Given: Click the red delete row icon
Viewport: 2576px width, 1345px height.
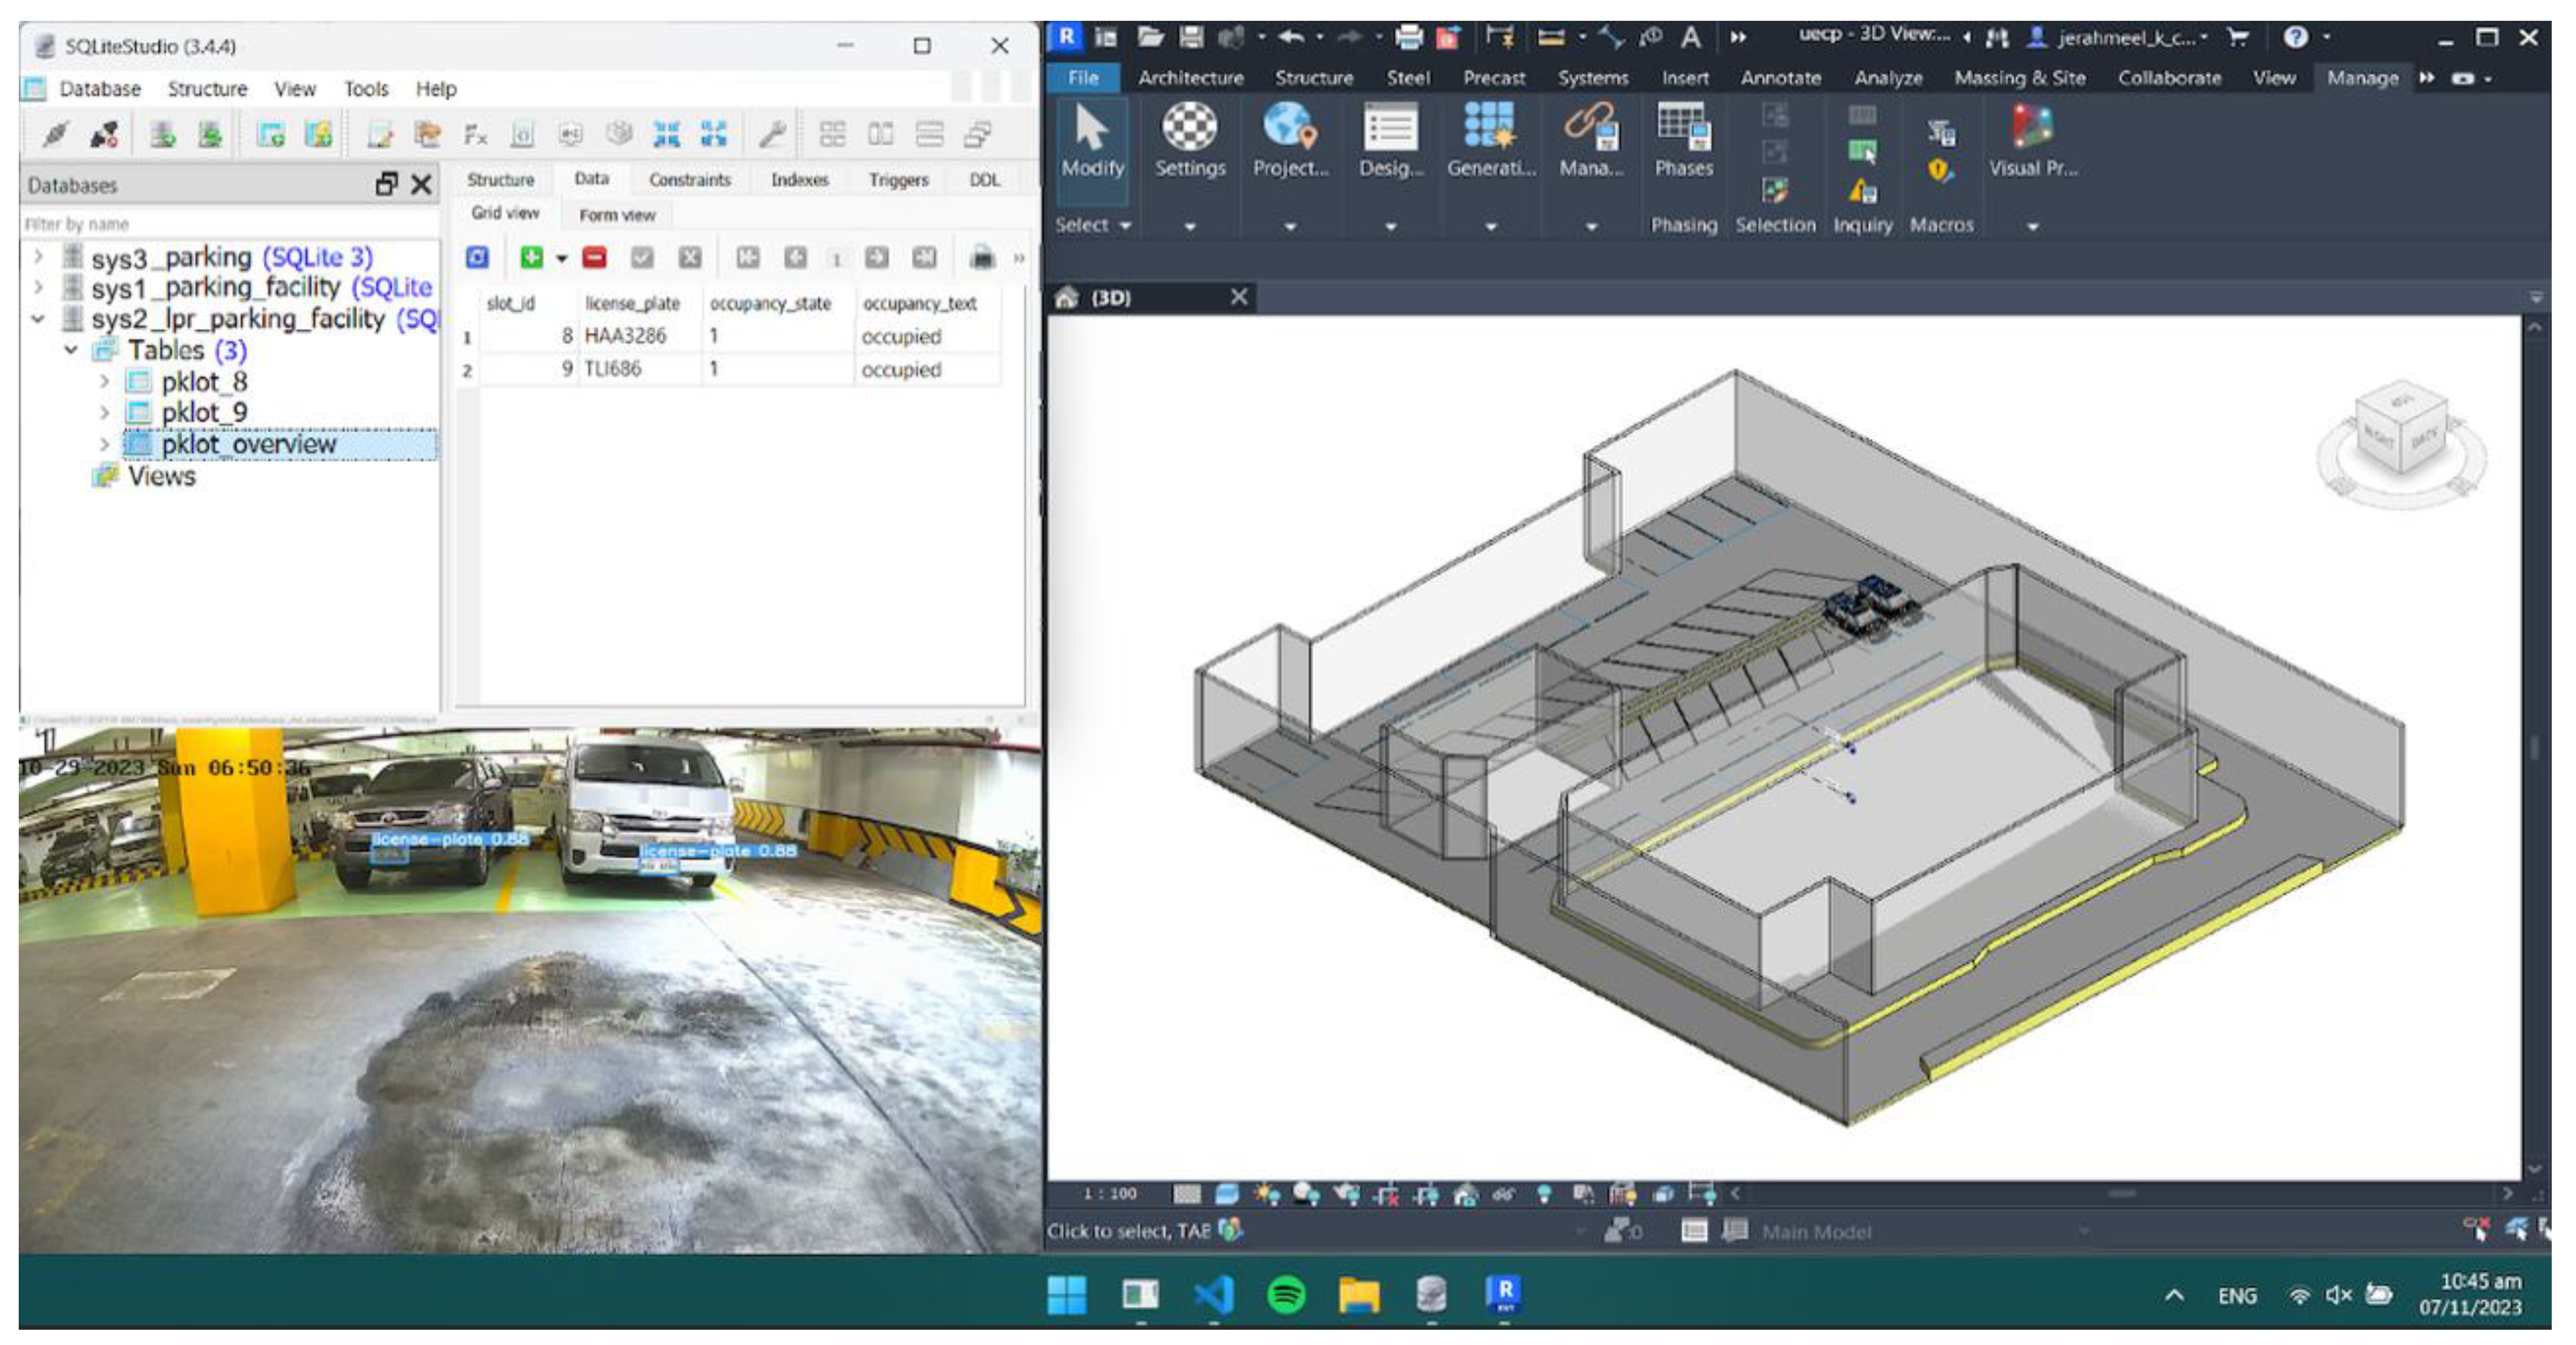Looking at the screenshot, I should point(595,258).
